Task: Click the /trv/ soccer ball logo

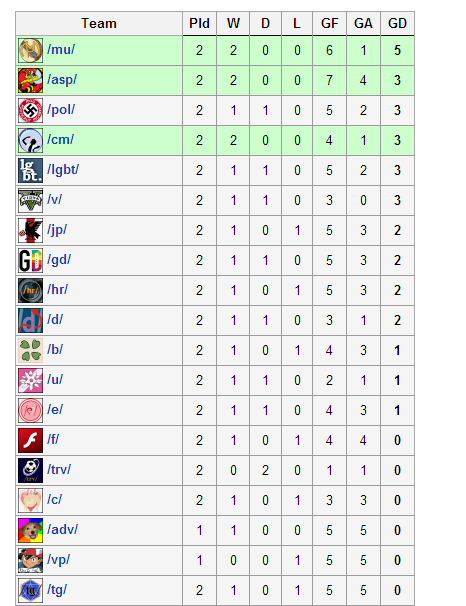Action: coord(31,470)
